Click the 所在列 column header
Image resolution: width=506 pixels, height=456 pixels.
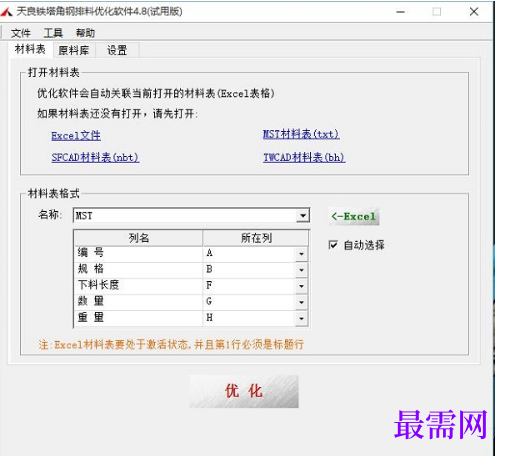(256, 238)
